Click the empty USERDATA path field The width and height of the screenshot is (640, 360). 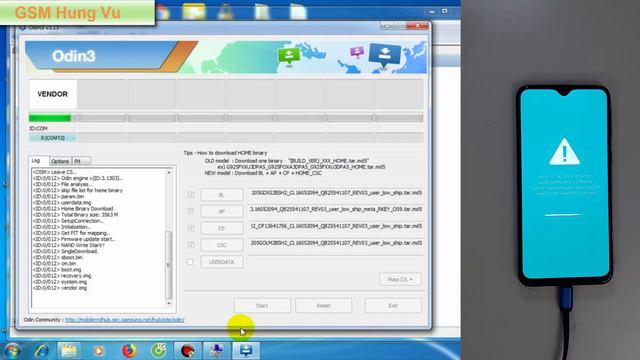(336, 260)
